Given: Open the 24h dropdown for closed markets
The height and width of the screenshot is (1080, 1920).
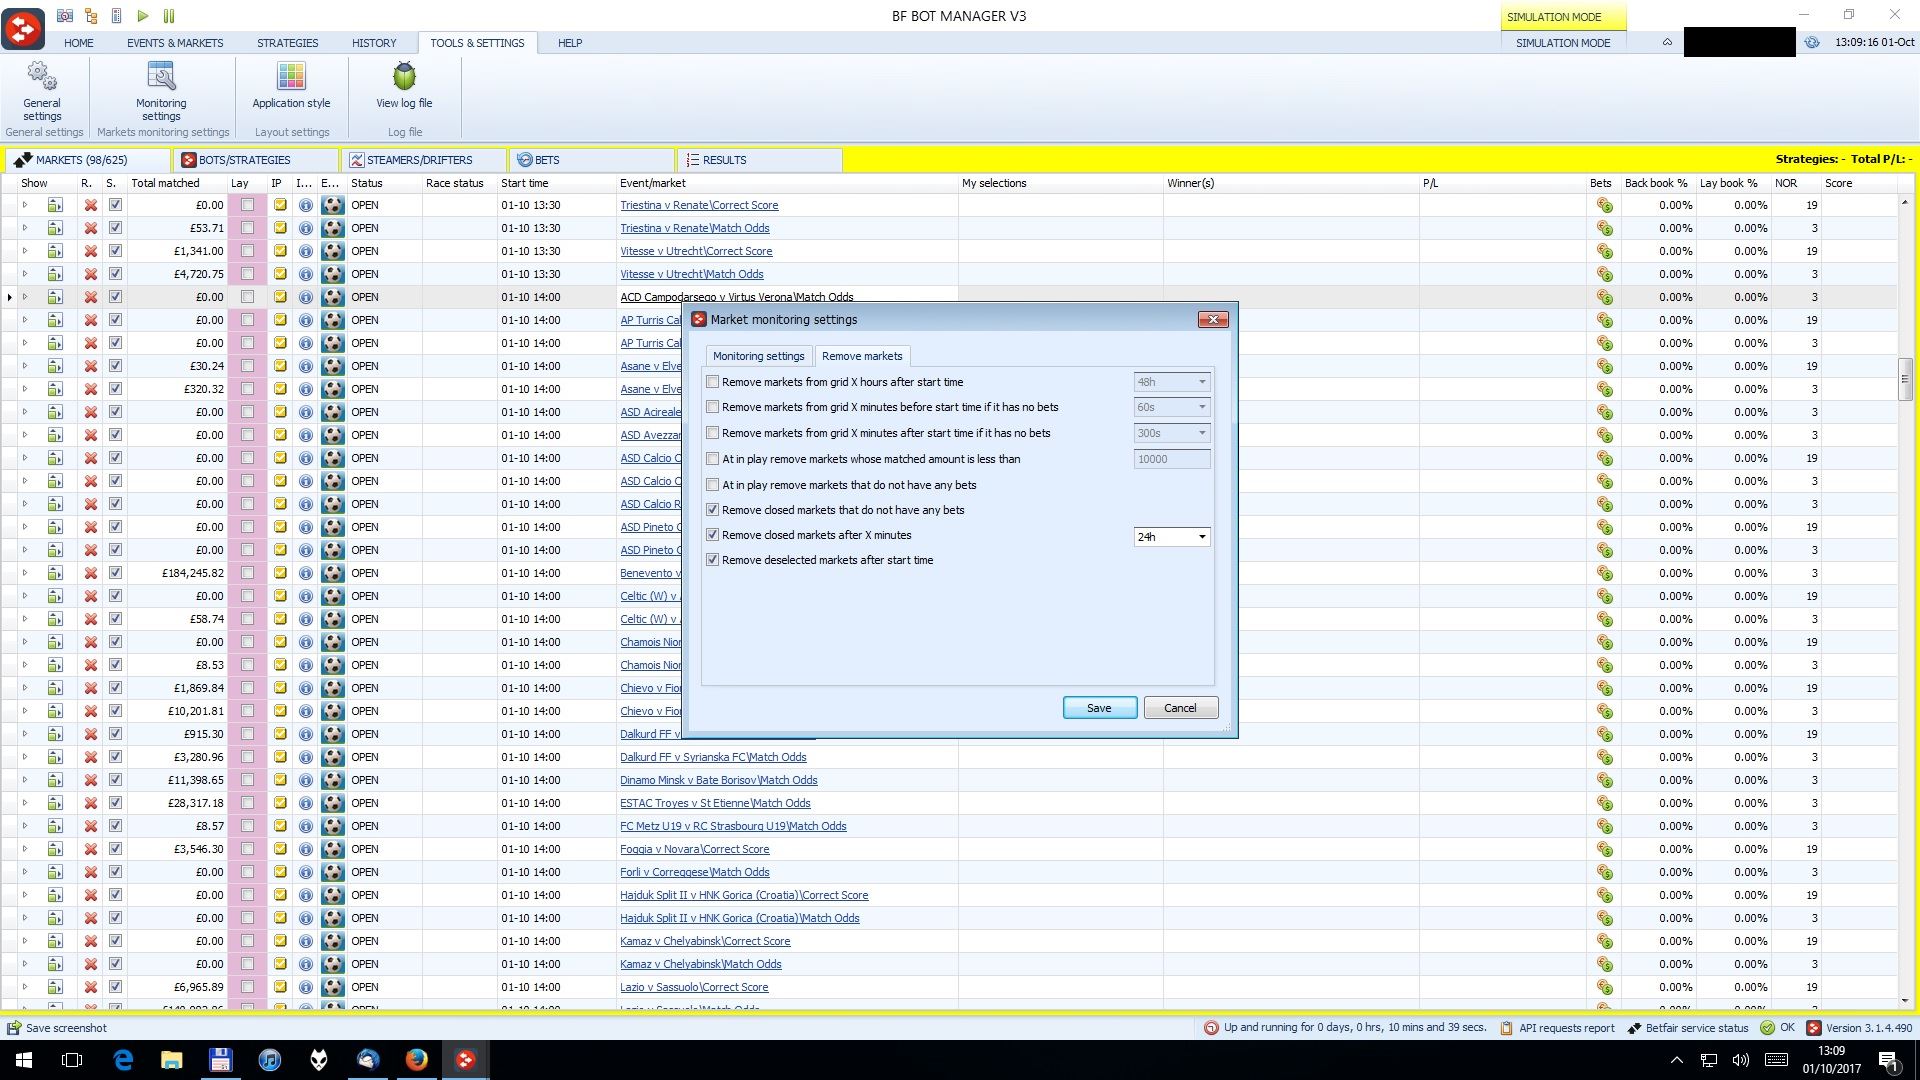Looking at the screenshot, I should point(1202,537).
